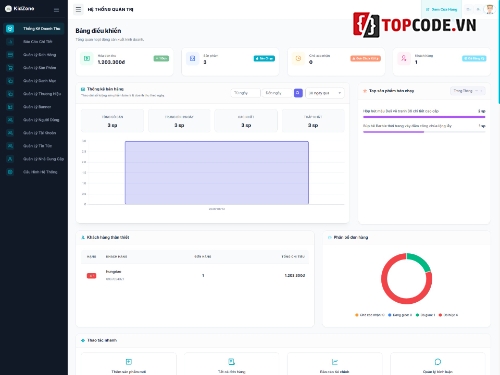Toggle the orange legend item in donut chart
Viewport: 500px width, 375px height.
coord(370,315)
